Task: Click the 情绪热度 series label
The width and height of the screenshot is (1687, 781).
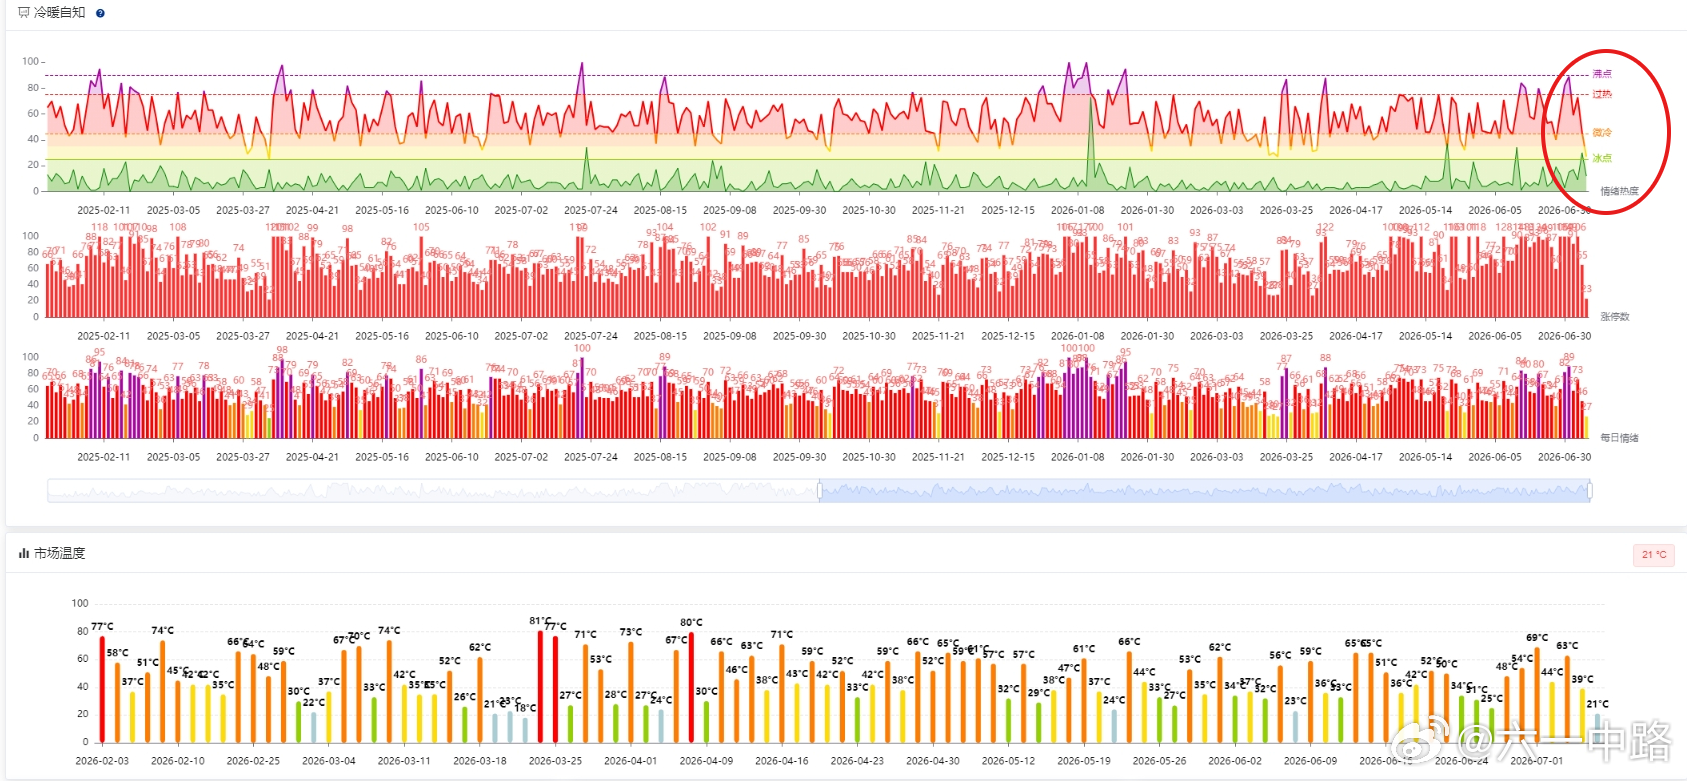Action: click(x=1619, y=191)
